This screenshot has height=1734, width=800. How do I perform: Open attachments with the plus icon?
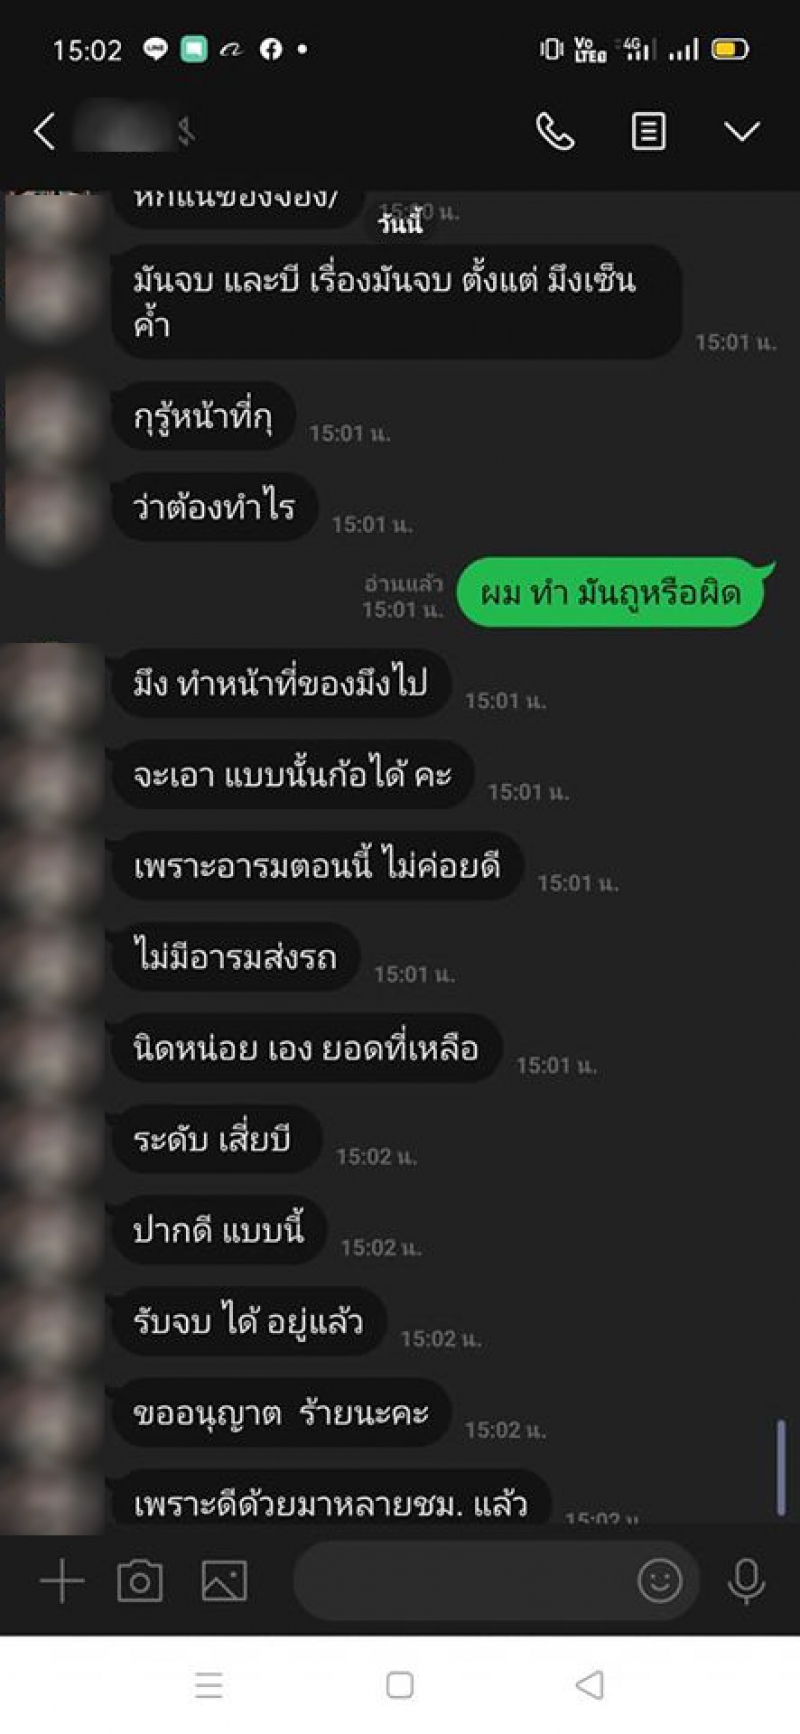62,1581
